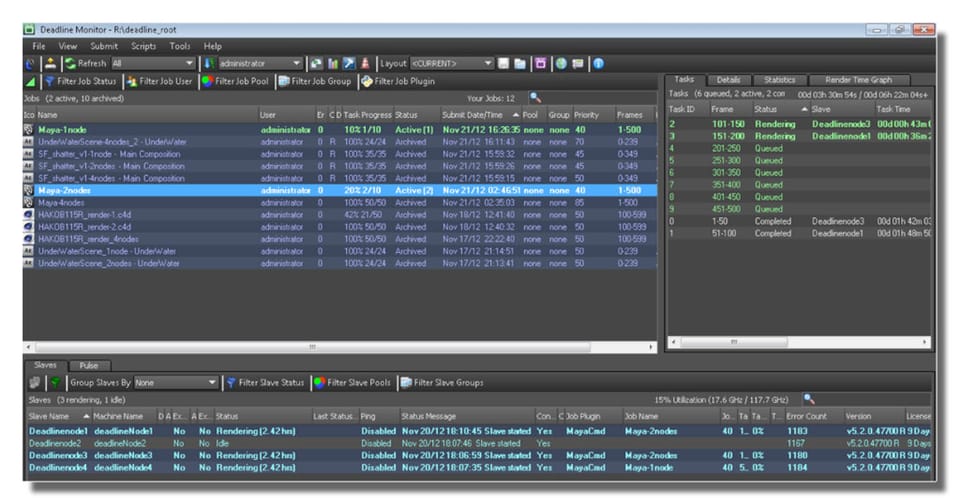Click the green globe icon

click(561, 64)
